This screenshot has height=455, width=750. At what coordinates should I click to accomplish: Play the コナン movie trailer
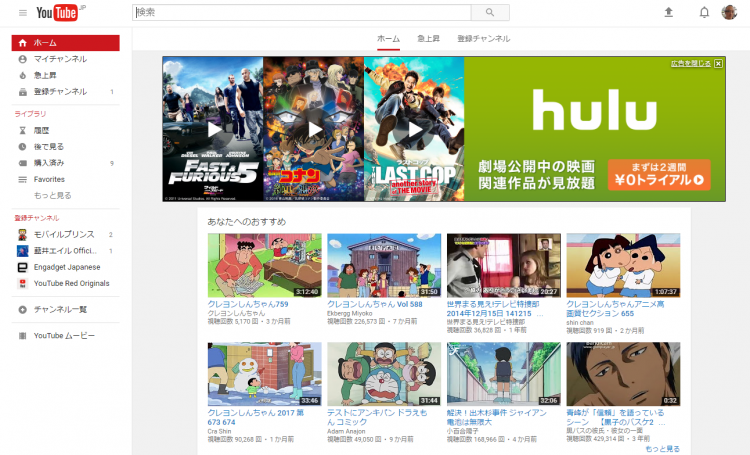tap(314, 129)
